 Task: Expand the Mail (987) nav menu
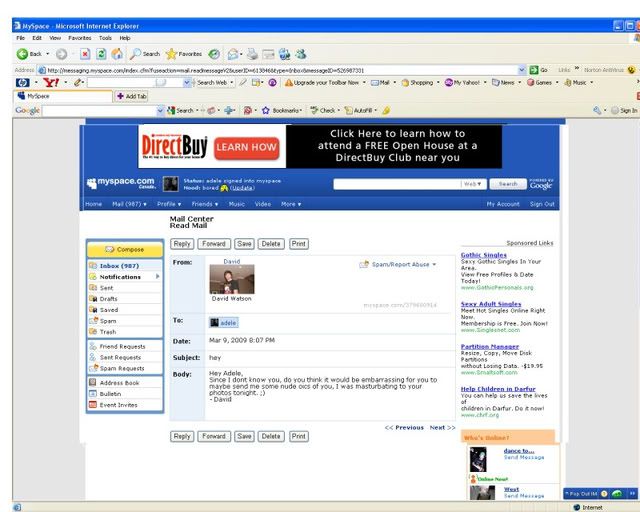[129, 204]
